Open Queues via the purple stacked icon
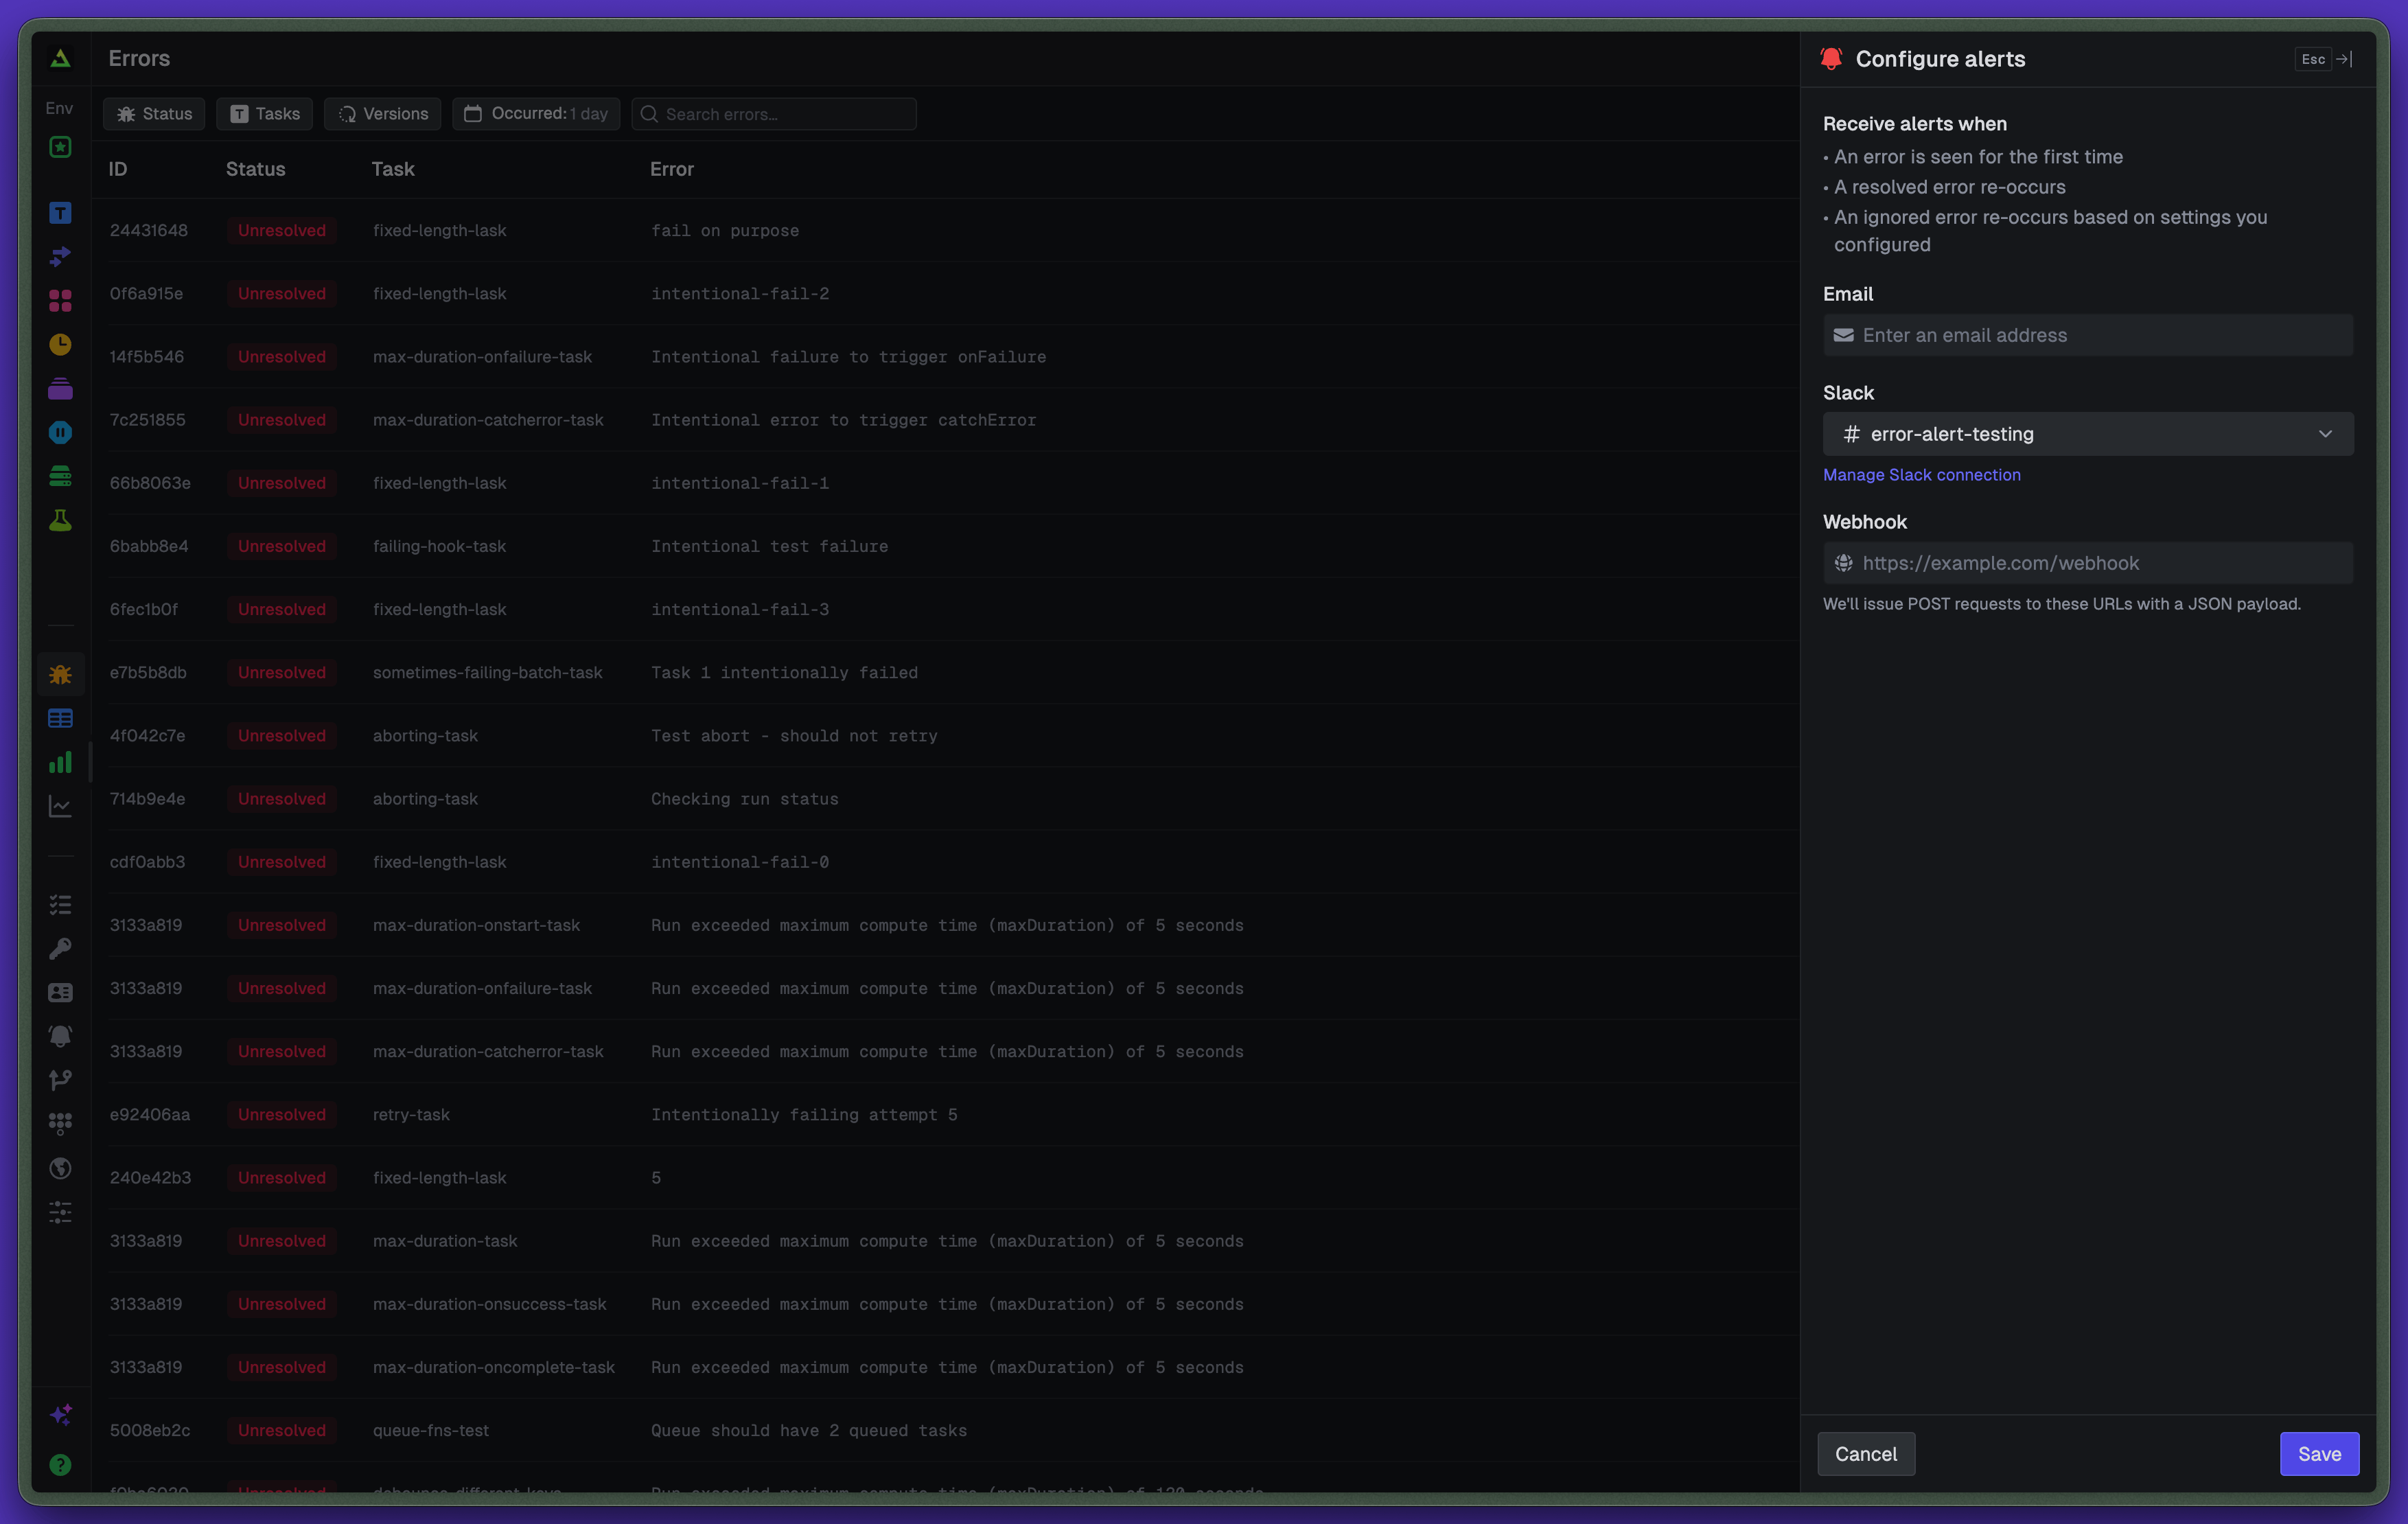 point(60,388)
